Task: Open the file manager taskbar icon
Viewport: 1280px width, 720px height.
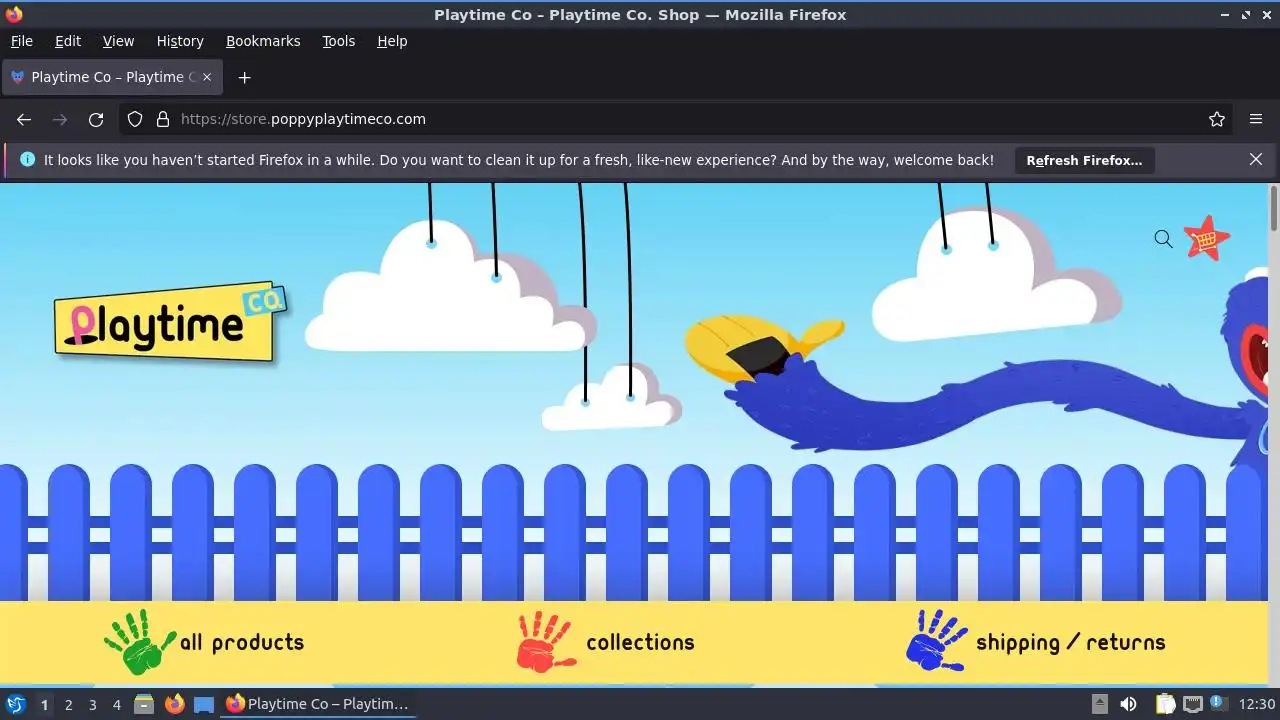Action: (x=144, y=704)
